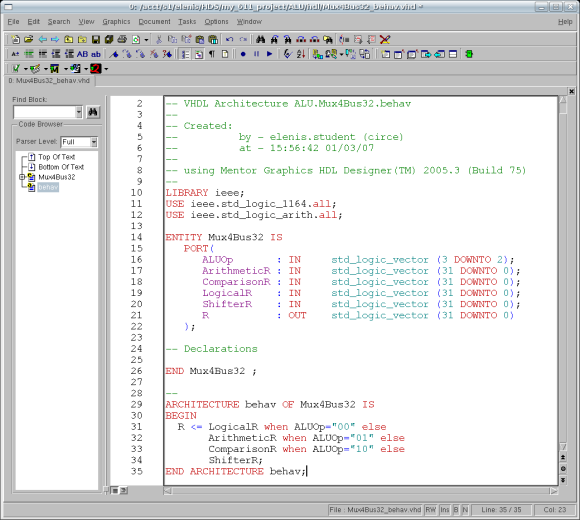Open the Help menu
Screen dimensions: 580x520
(565, 22)
